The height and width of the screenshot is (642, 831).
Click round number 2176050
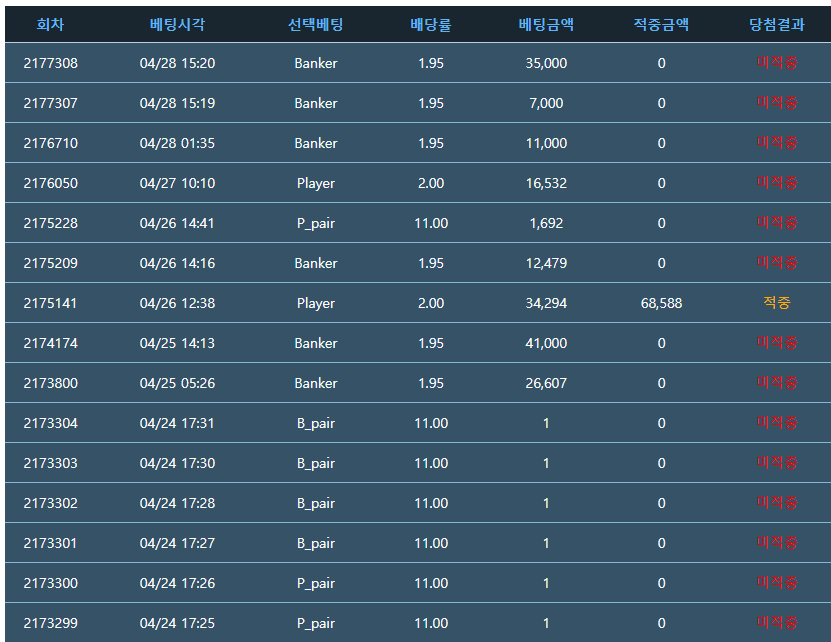coord(50,183)
